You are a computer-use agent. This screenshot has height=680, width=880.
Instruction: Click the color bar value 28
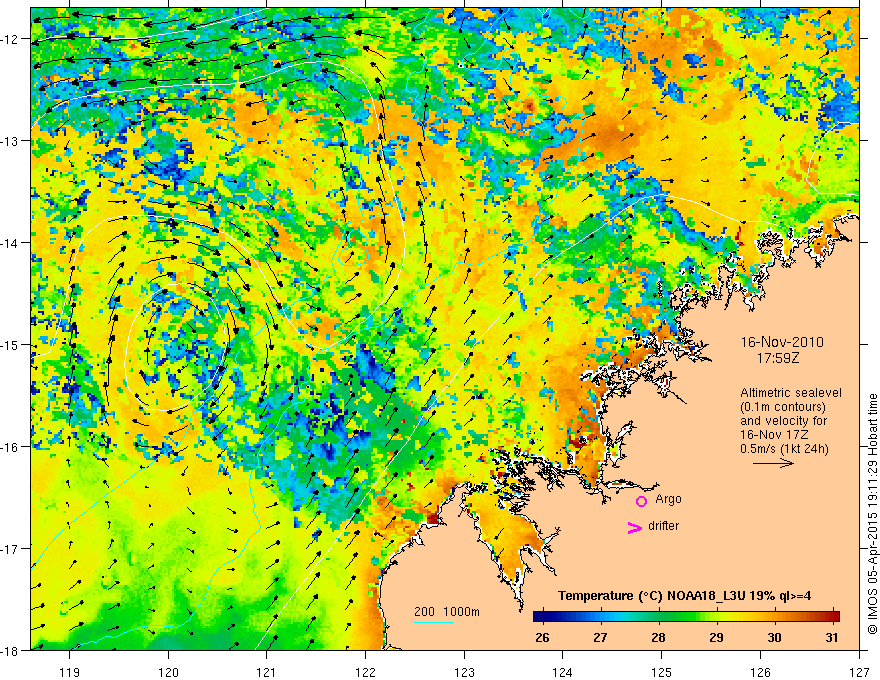pos(658,638)
